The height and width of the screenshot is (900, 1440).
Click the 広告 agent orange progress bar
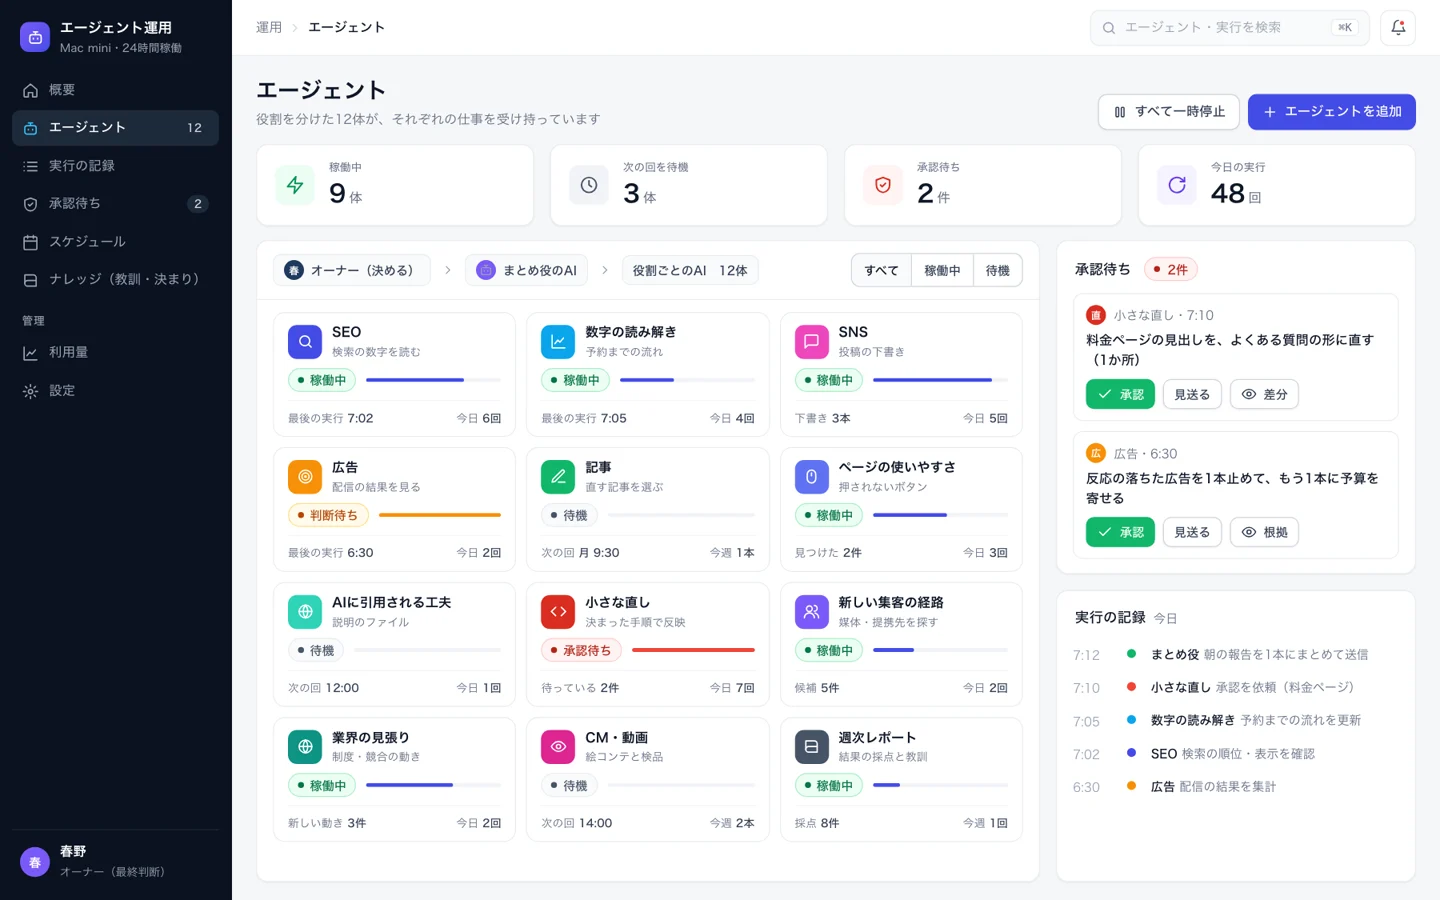click(x=440, y=515)
